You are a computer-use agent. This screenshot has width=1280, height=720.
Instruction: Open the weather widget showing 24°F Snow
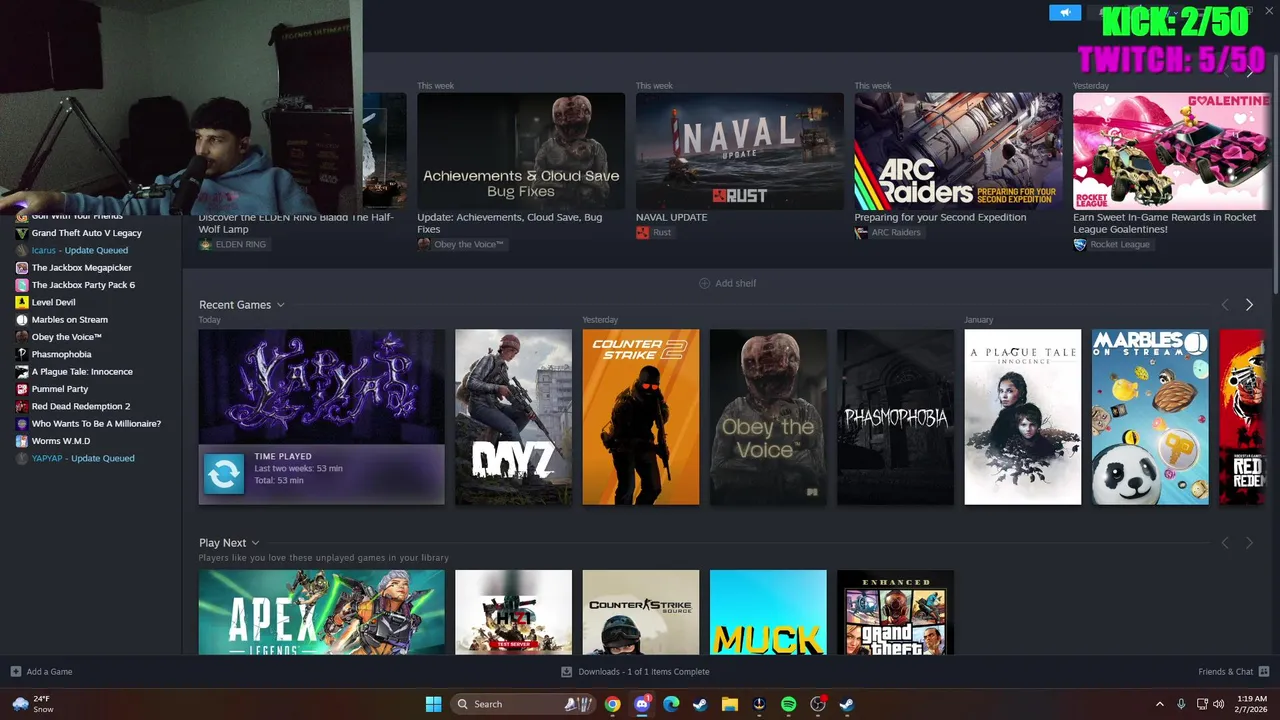(x=32, y=704)
